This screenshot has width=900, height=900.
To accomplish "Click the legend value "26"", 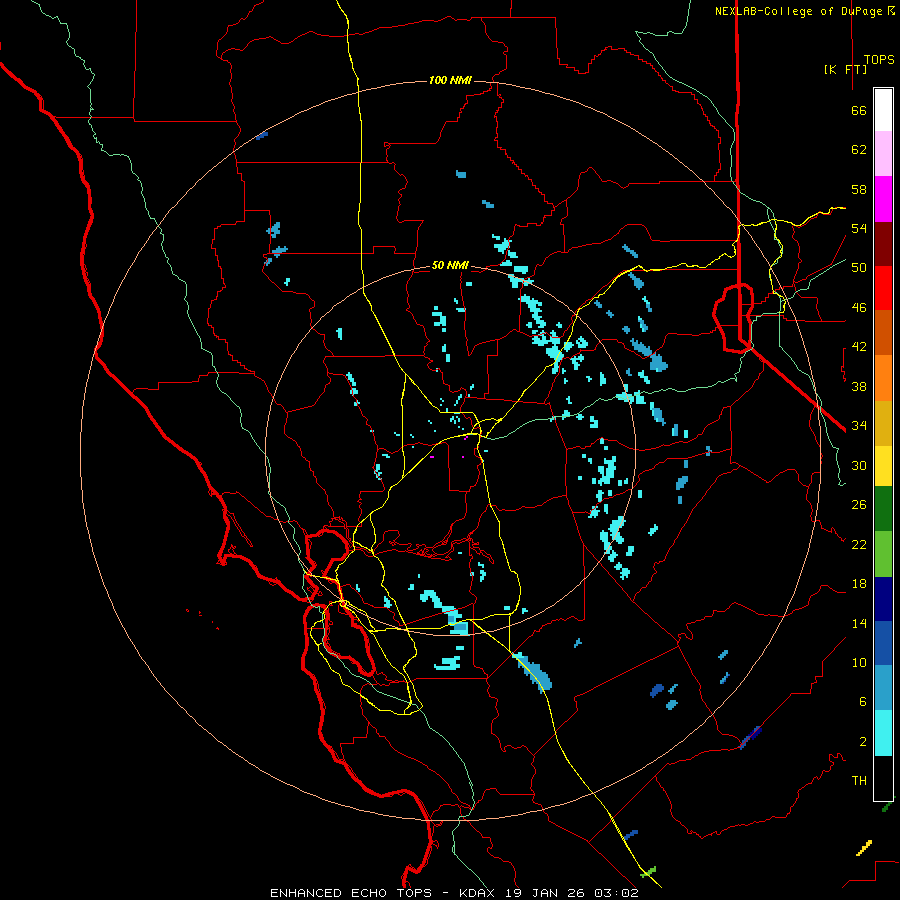I will coord(859,505).
